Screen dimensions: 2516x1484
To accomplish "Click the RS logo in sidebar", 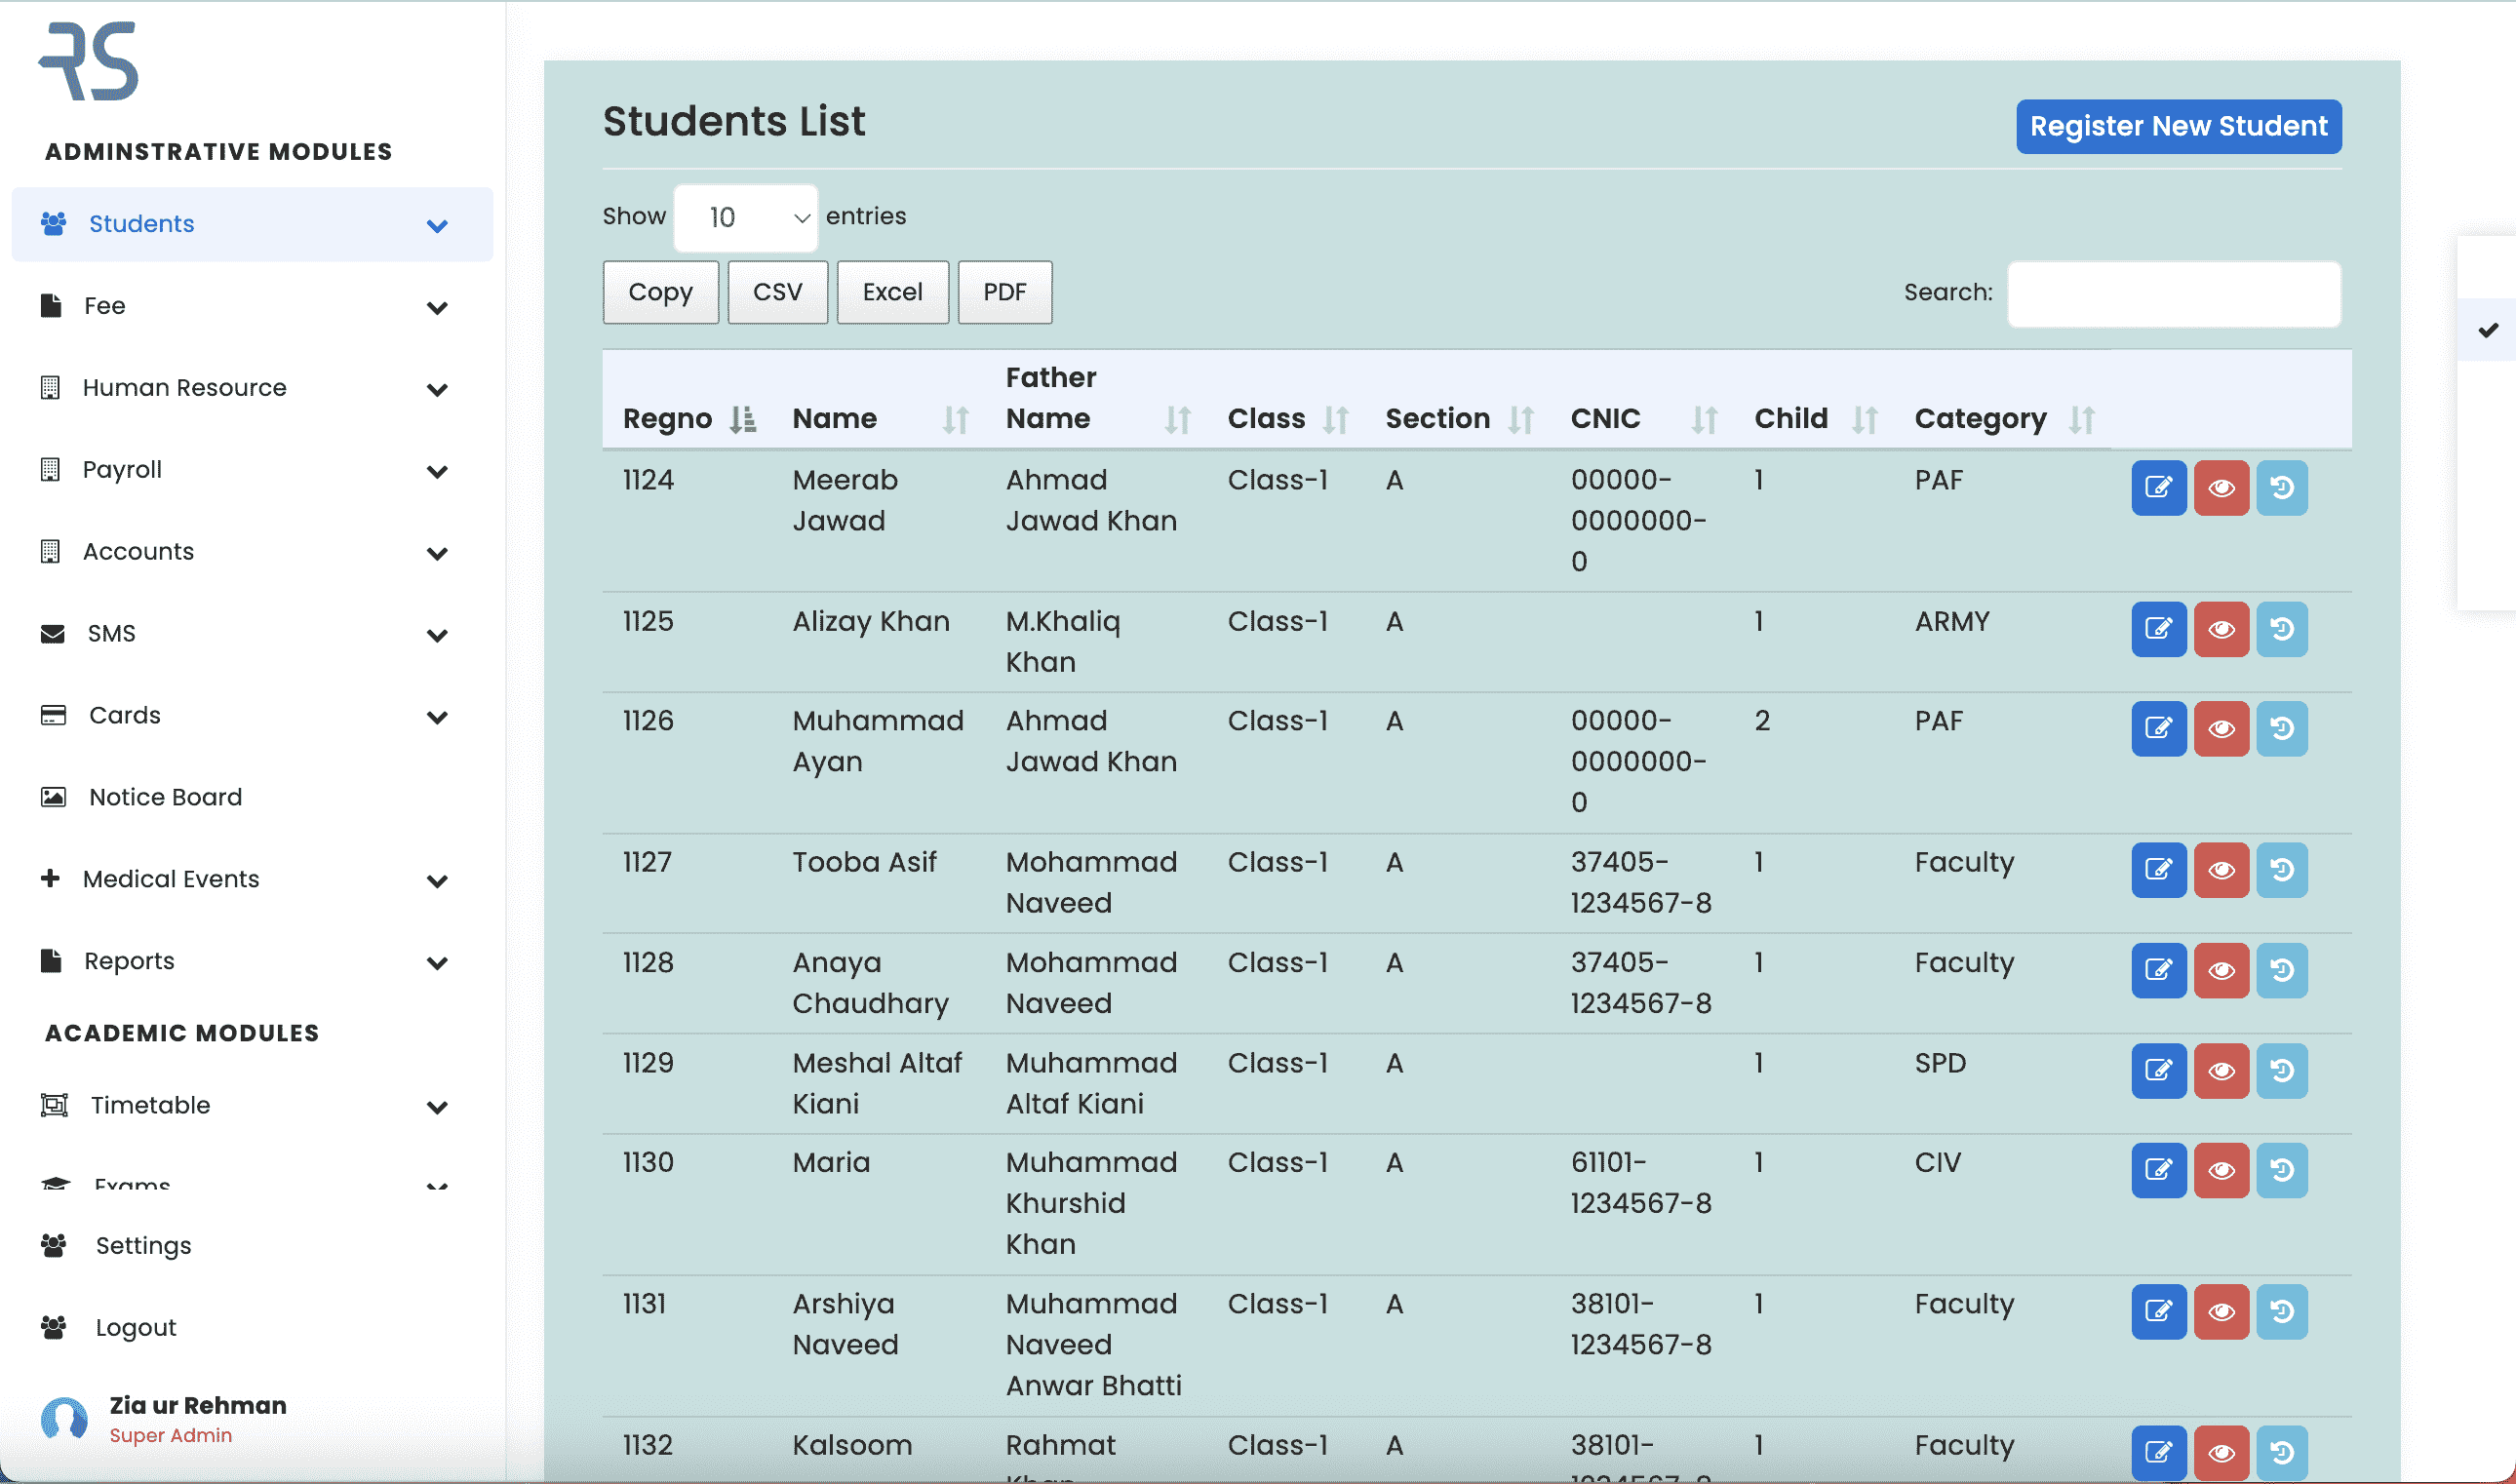I will (89, 62).
